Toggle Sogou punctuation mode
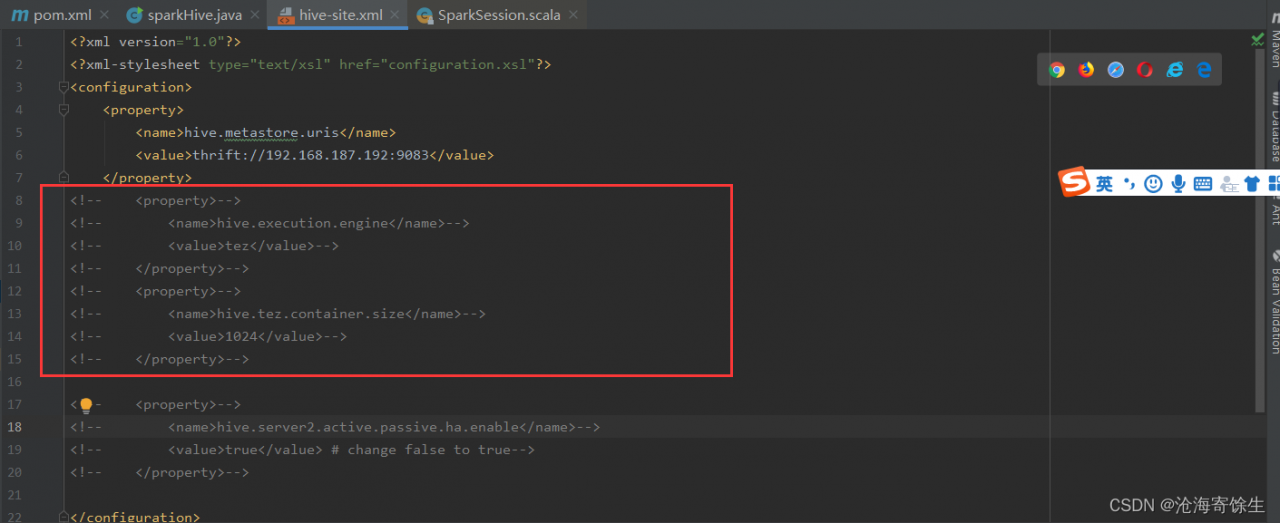Image resolution: width=1280 pixels, height=523 pixels. pyautogui.click(x=1129, y=184)
